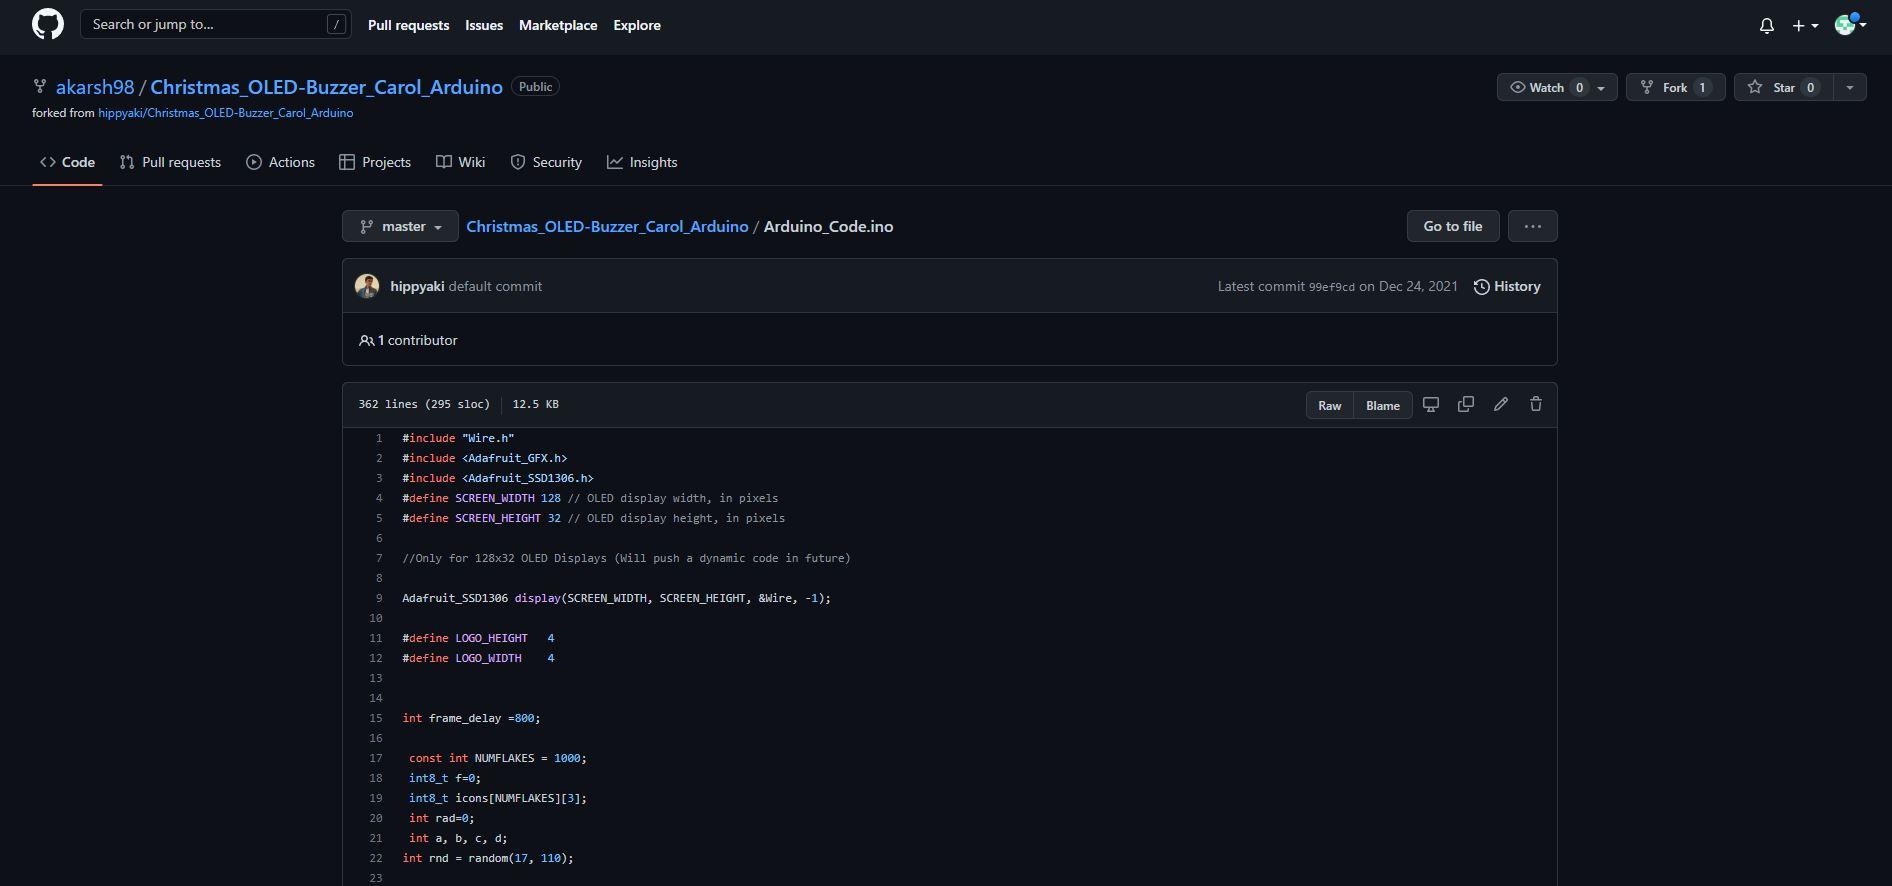View commit History
This screenshot has width=1892, height=886.
(x=1506, y=287)
